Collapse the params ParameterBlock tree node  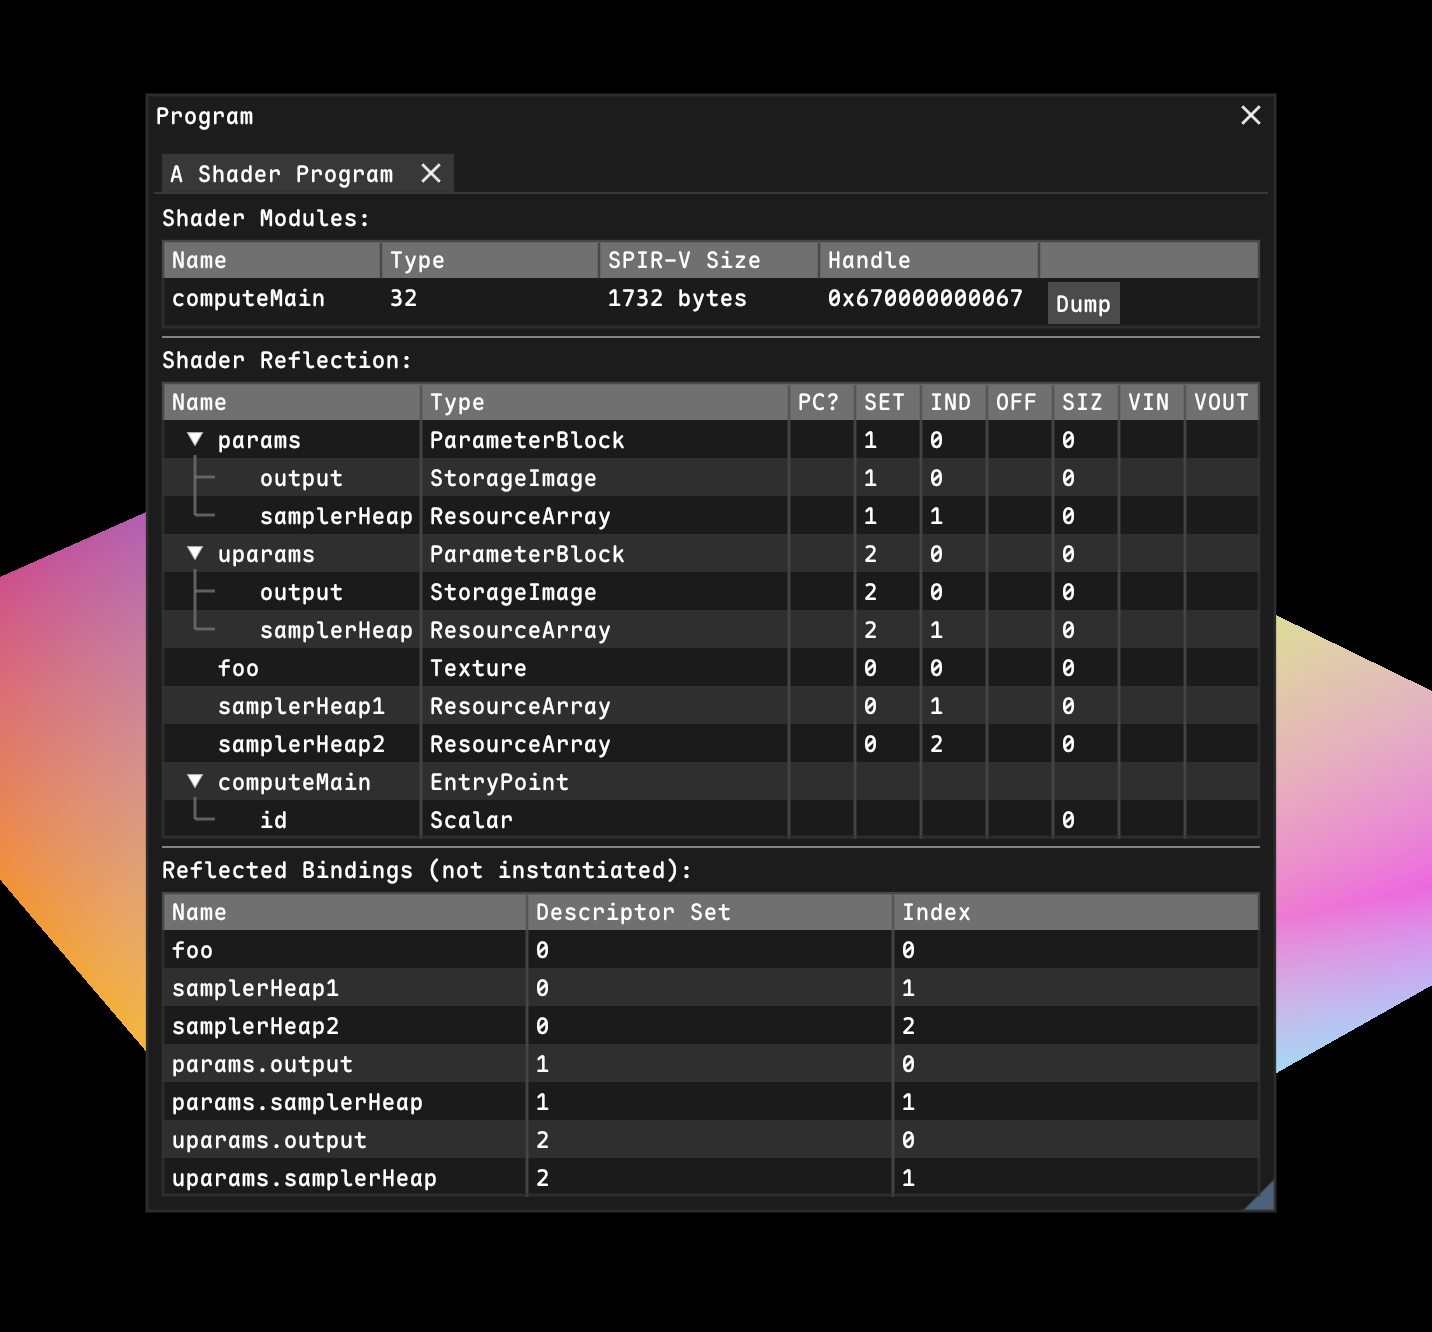pyautogui.click(x=195, y=439)
